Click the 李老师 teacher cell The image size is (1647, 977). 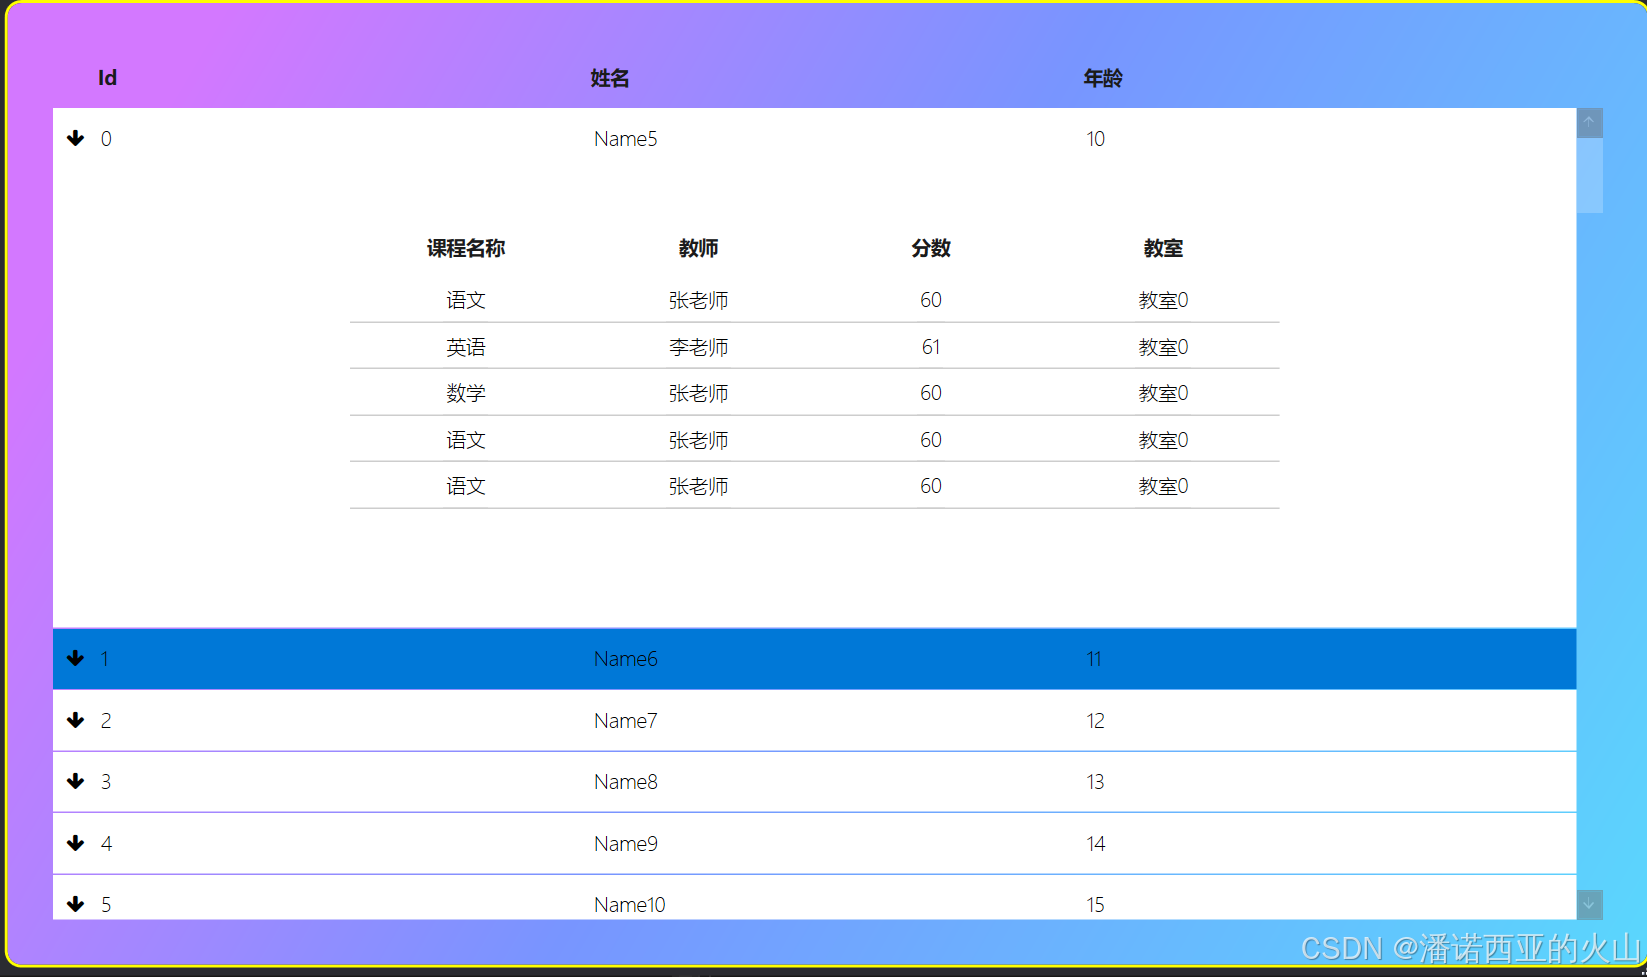(x=698, y=347)
